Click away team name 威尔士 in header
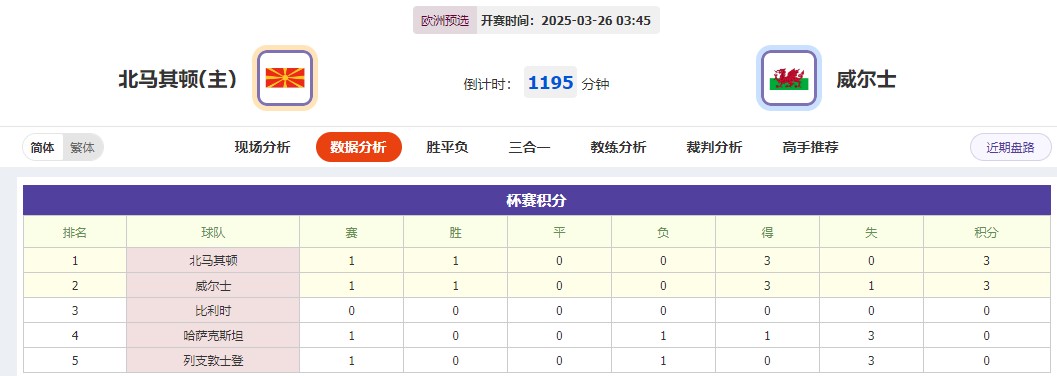Image resolution: width=1057 pixels, height=376 pixels. 866,80
